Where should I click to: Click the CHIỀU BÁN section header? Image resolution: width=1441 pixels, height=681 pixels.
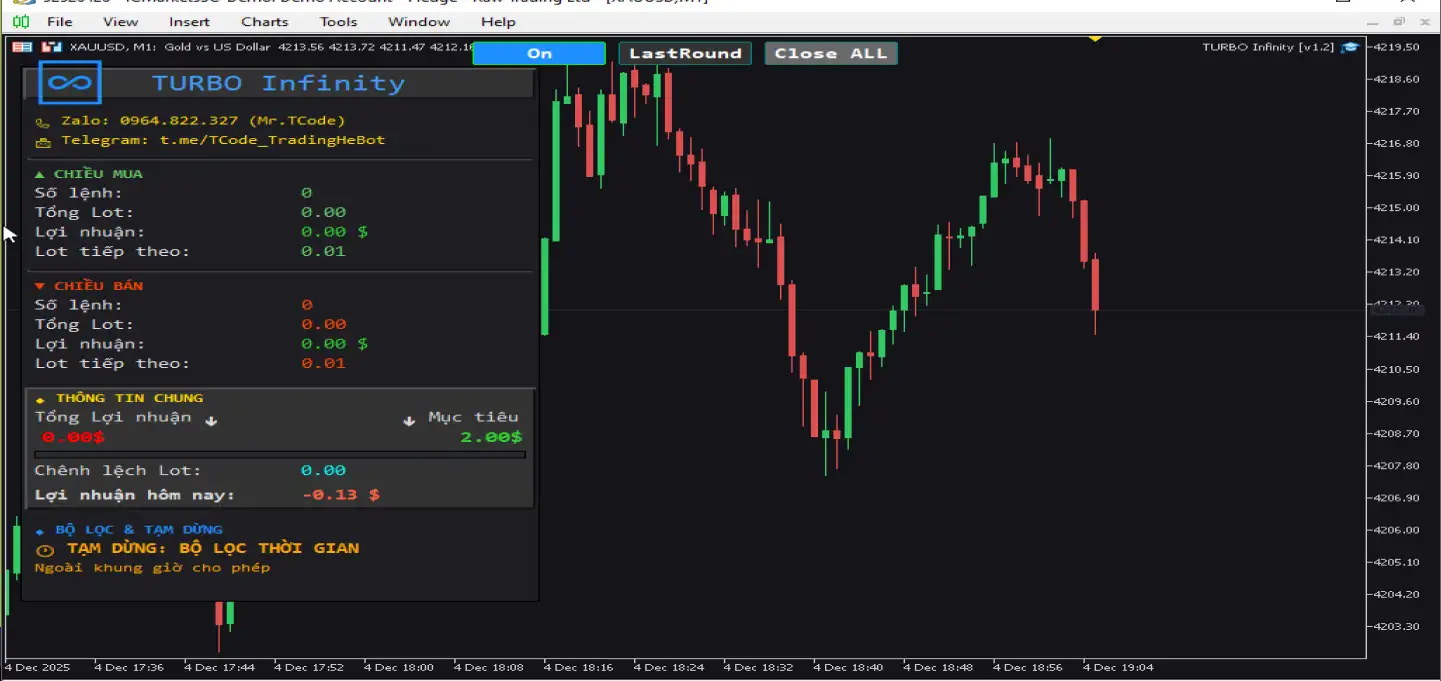(x=90, y=286)
